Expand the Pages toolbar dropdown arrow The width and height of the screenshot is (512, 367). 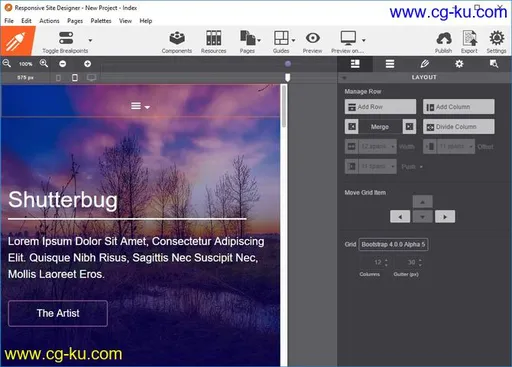click(x=259, y=40)
